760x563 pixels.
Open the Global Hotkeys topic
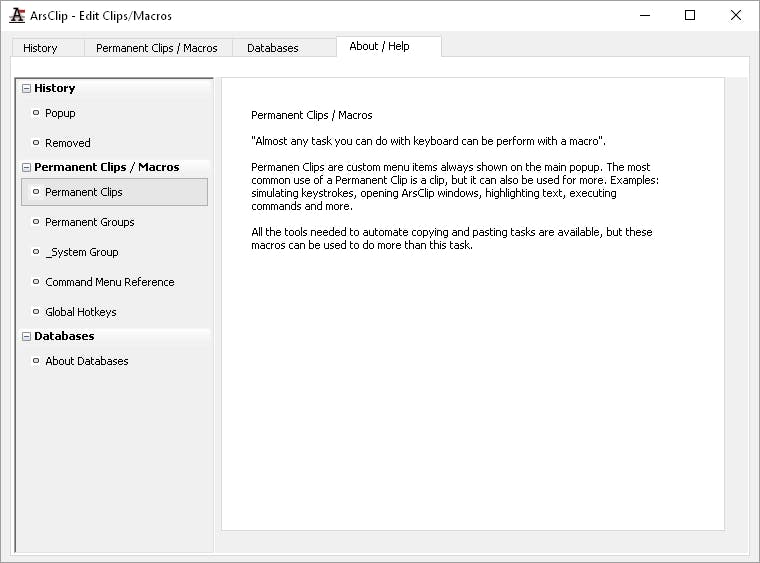click(80, 312)
